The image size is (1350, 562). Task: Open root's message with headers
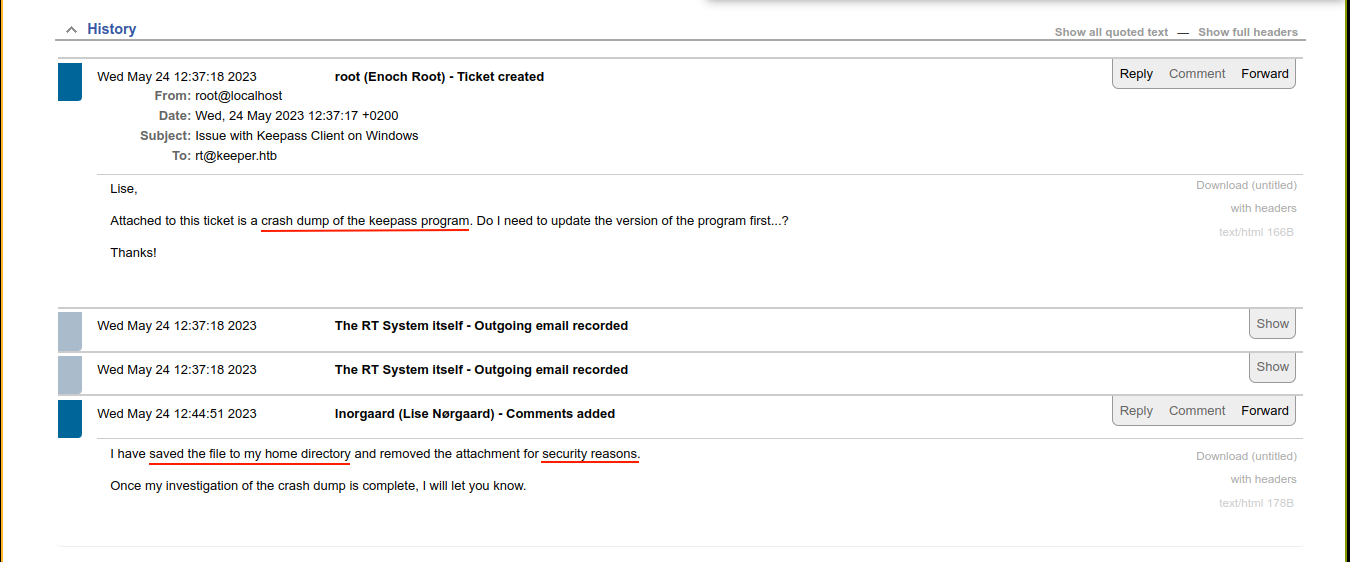[1263, 209]
